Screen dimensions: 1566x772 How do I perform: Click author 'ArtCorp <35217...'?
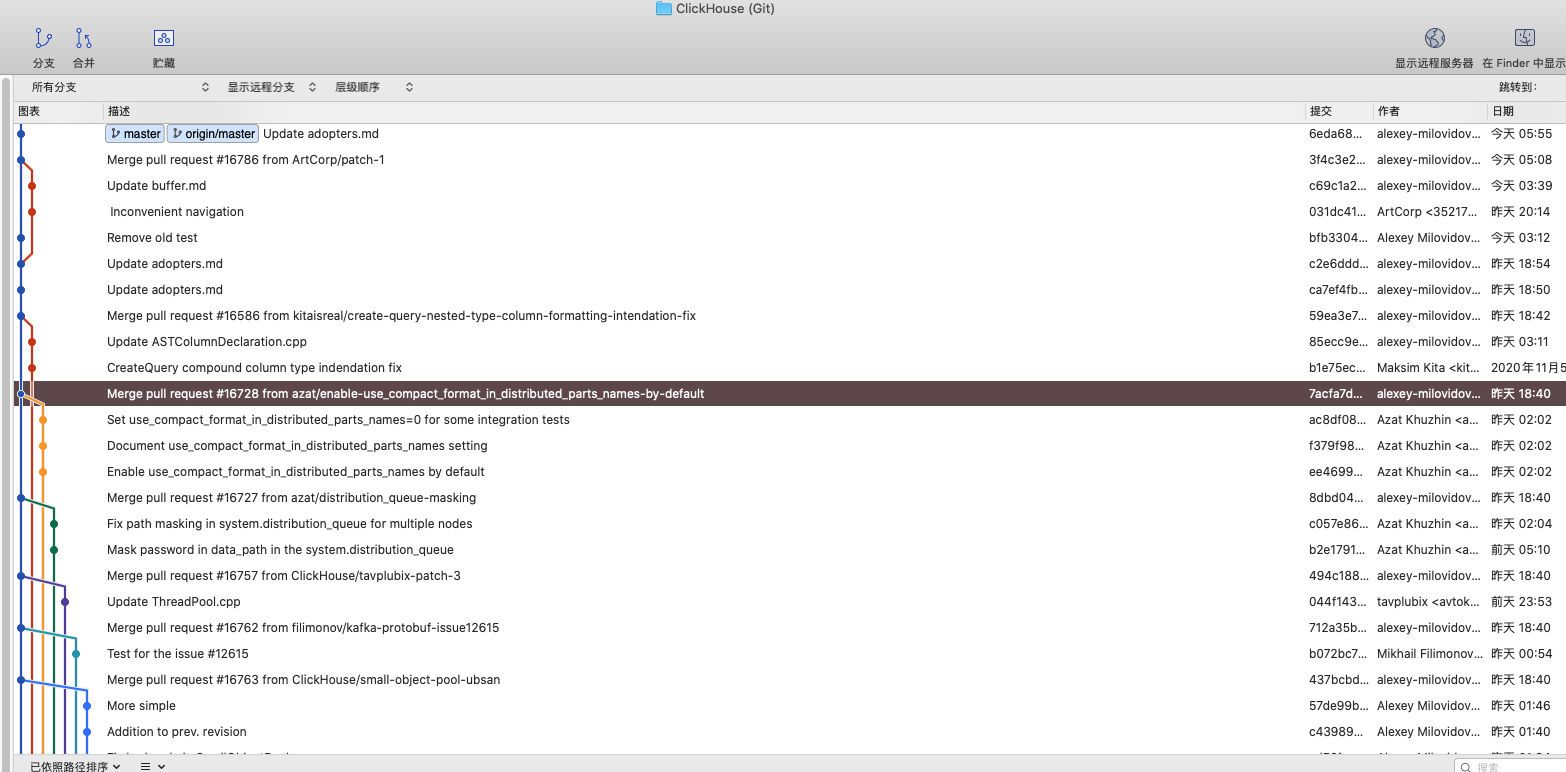(x=1427, y=212)
